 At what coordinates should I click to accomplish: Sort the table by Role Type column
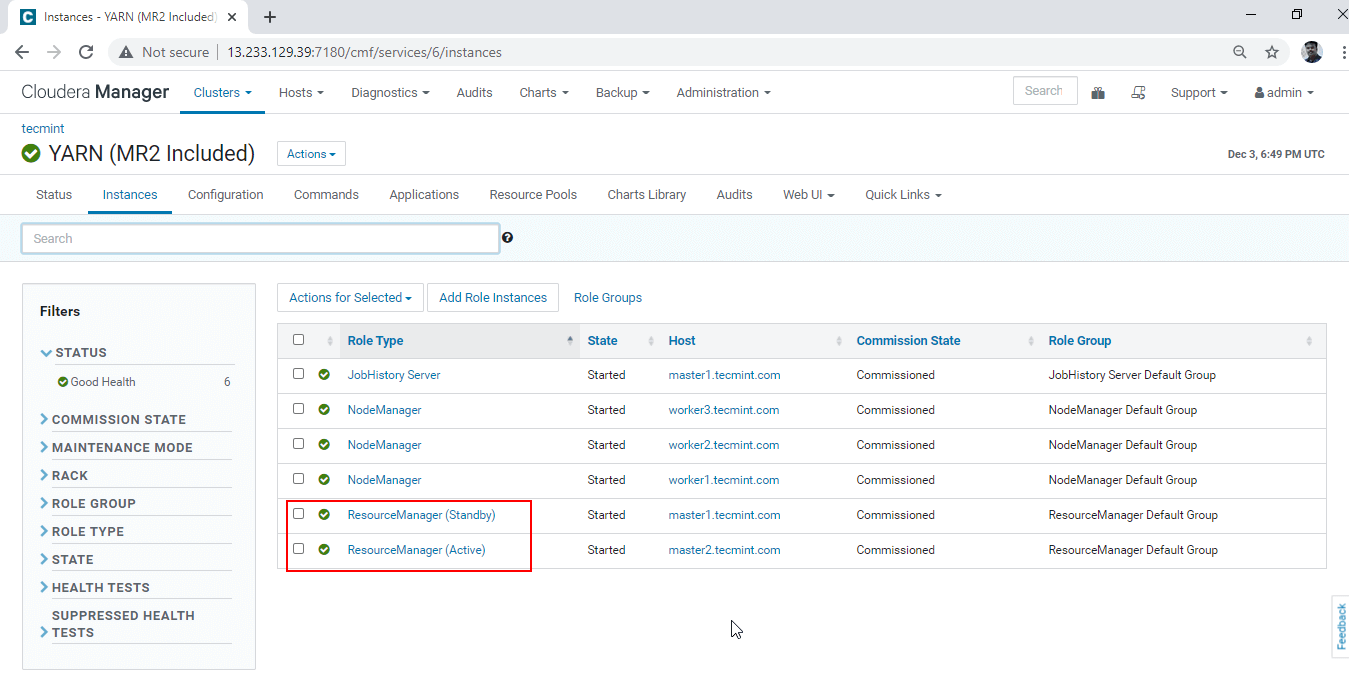pyautogui.click(x=376, y=341)
